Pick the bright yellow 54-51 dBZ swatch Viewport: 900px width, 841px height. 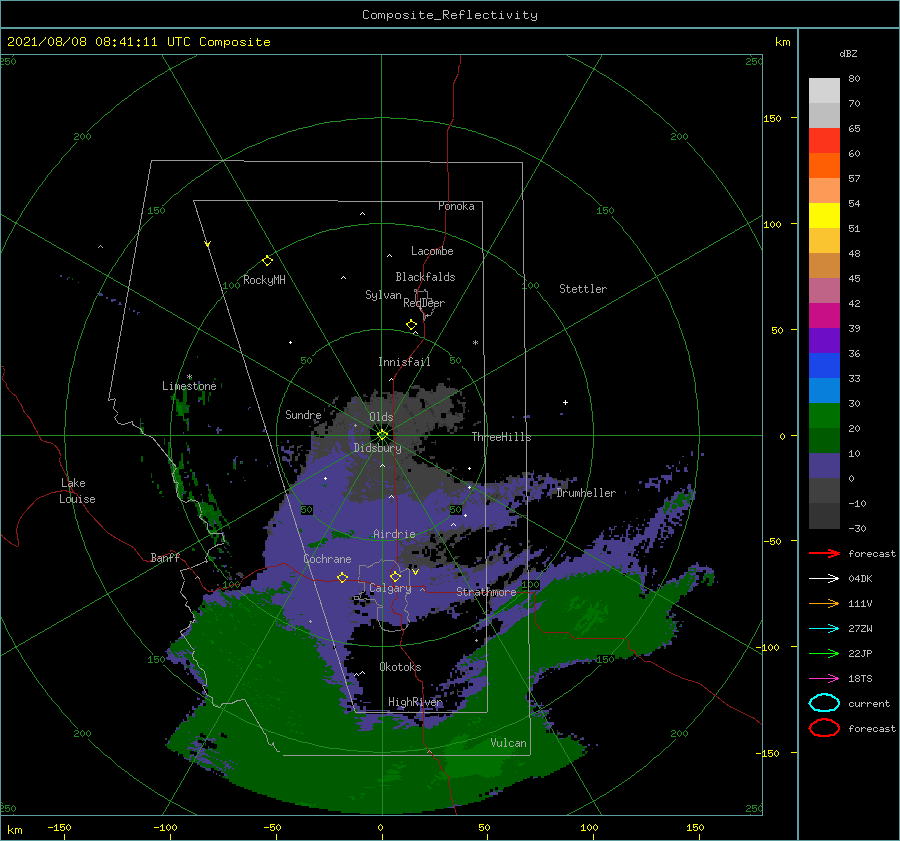824,215
